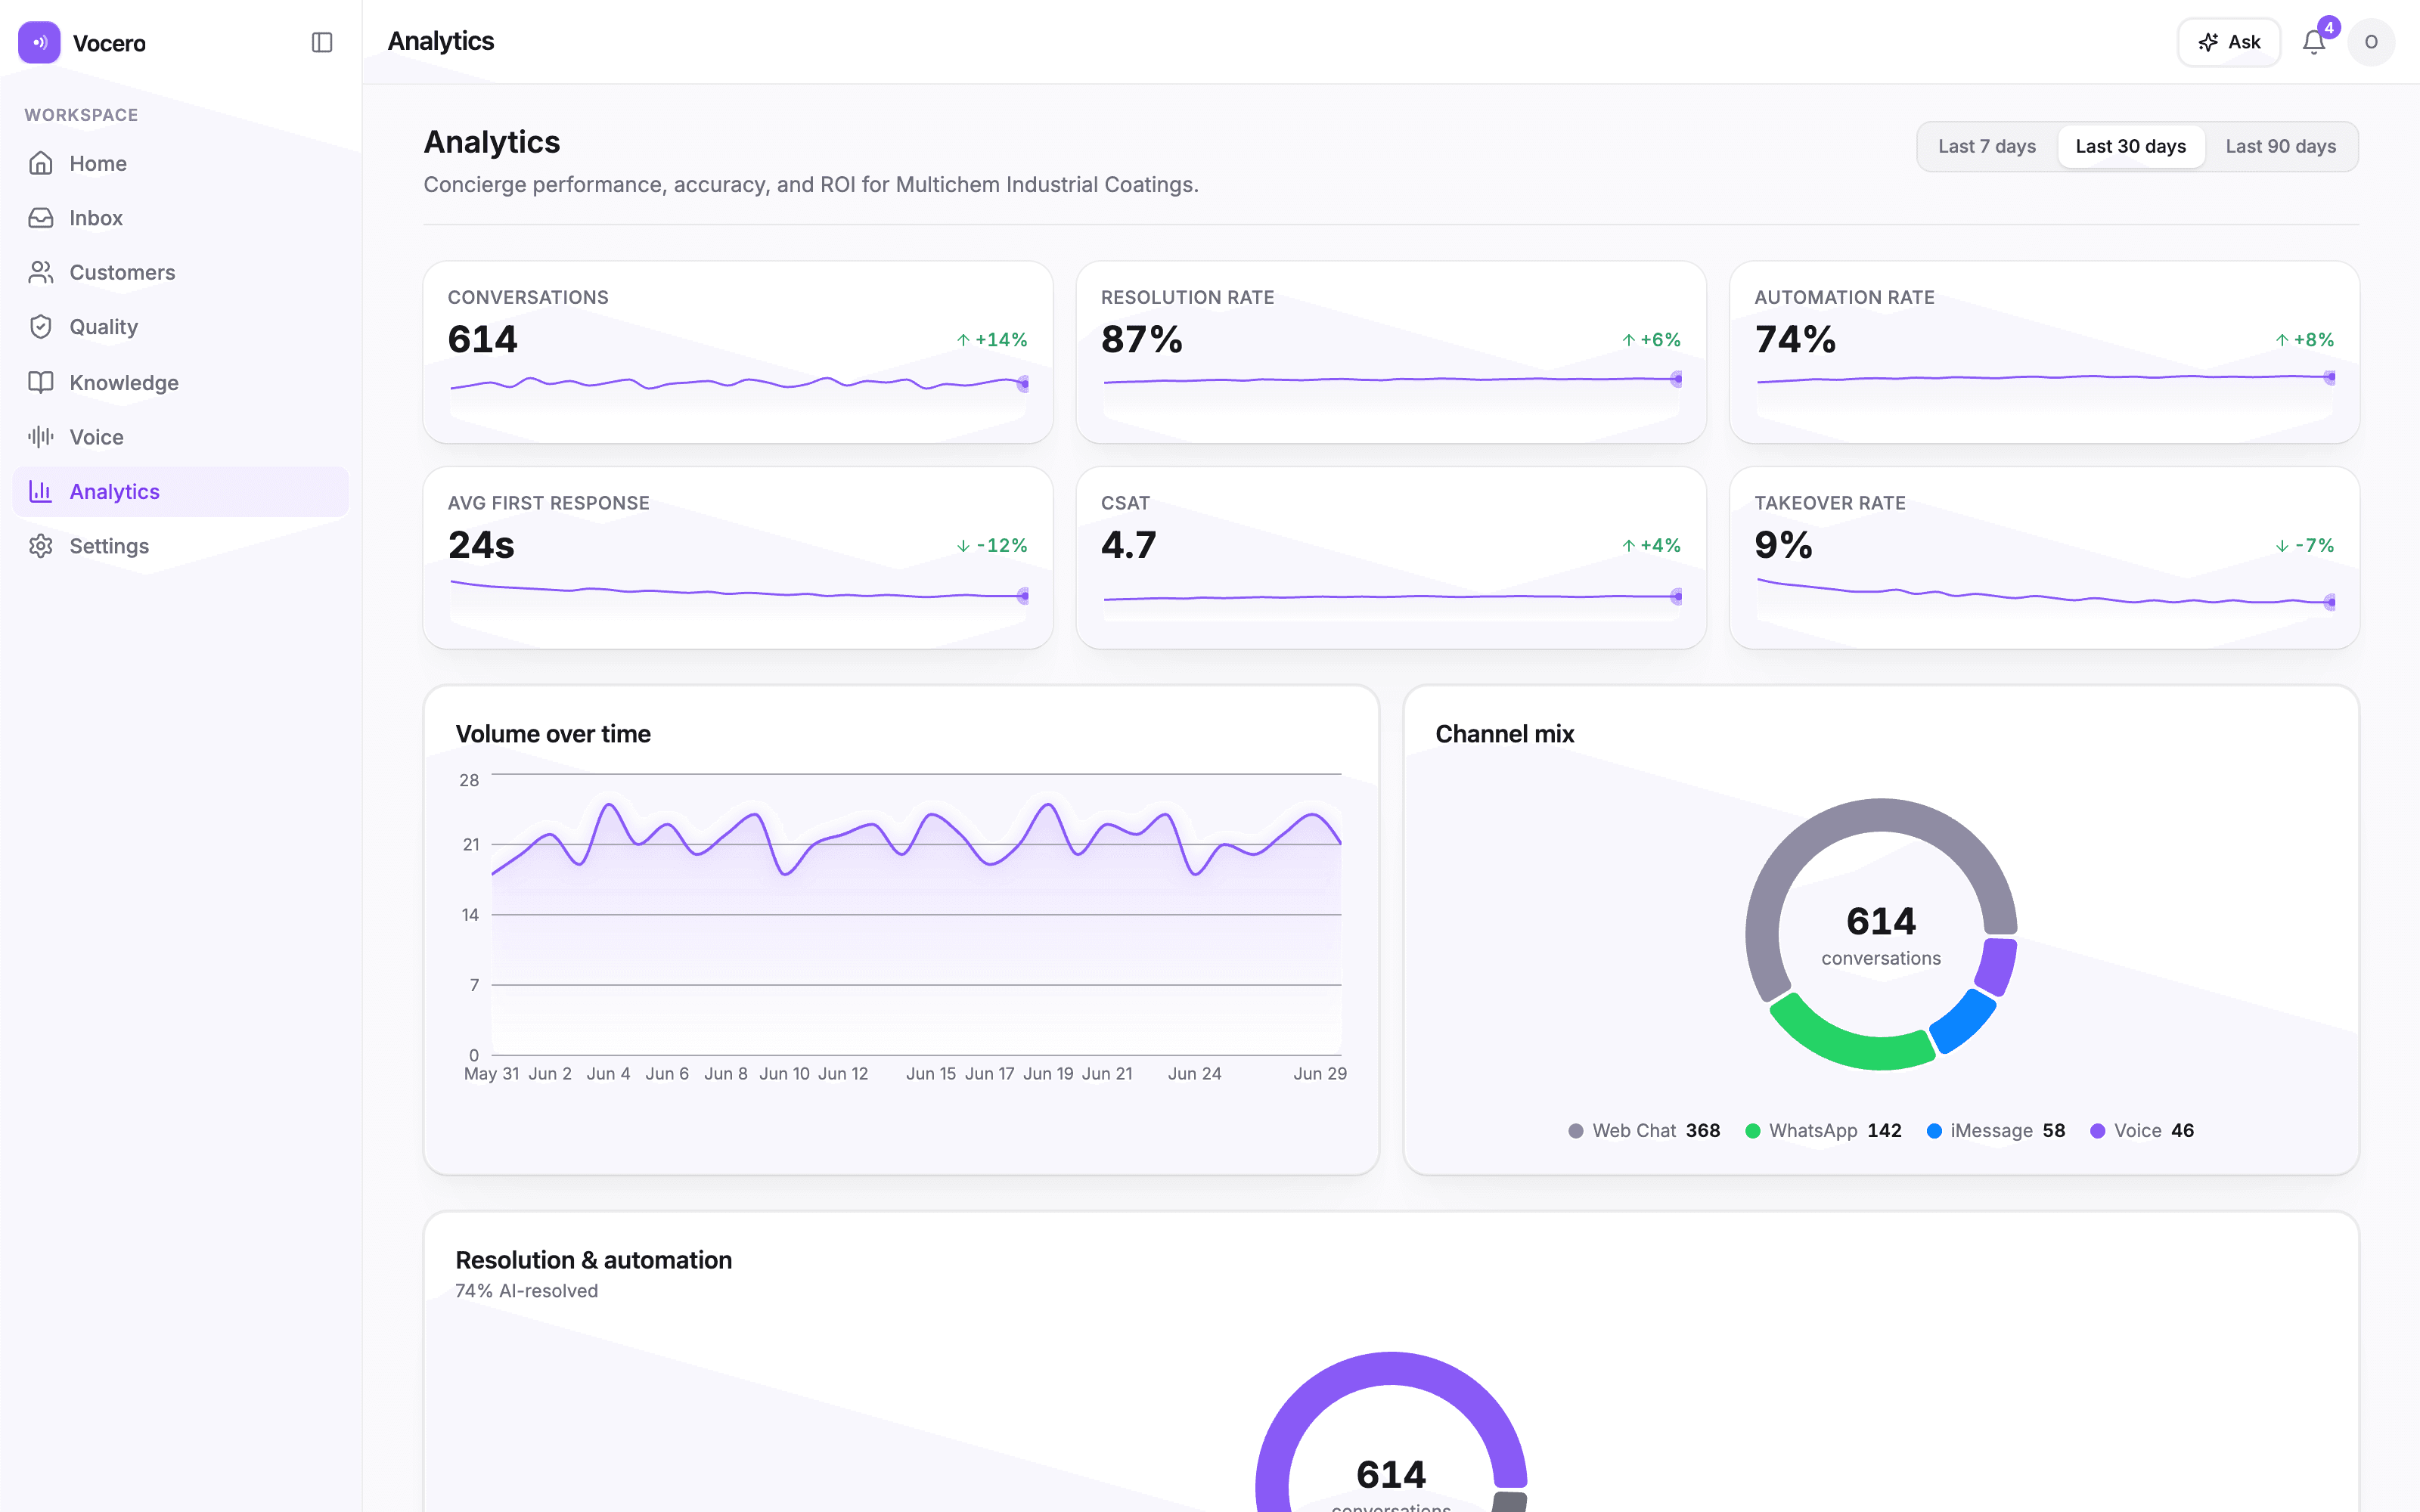This screenshot has width=2420, height=1512.
Task: Click the iMessage blue legend dot
Action: [x=1934, y=1131]
